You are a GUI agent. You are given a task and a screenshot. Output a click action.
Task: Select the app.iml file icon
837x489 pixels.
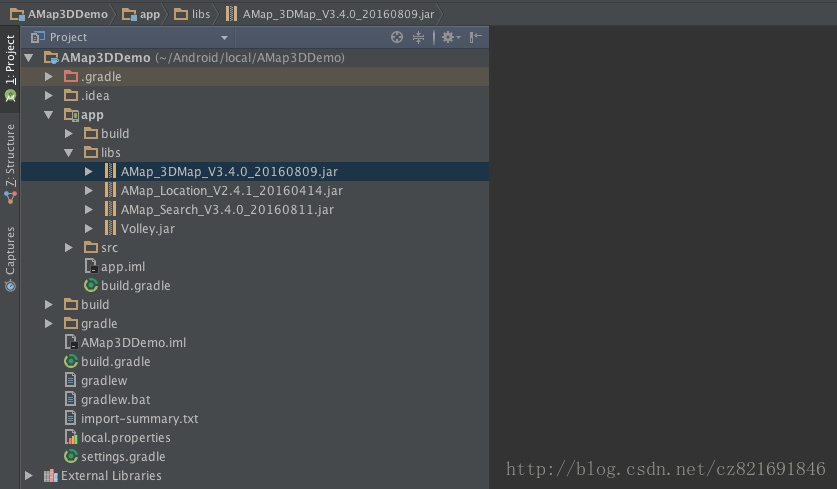click(91, 266)
